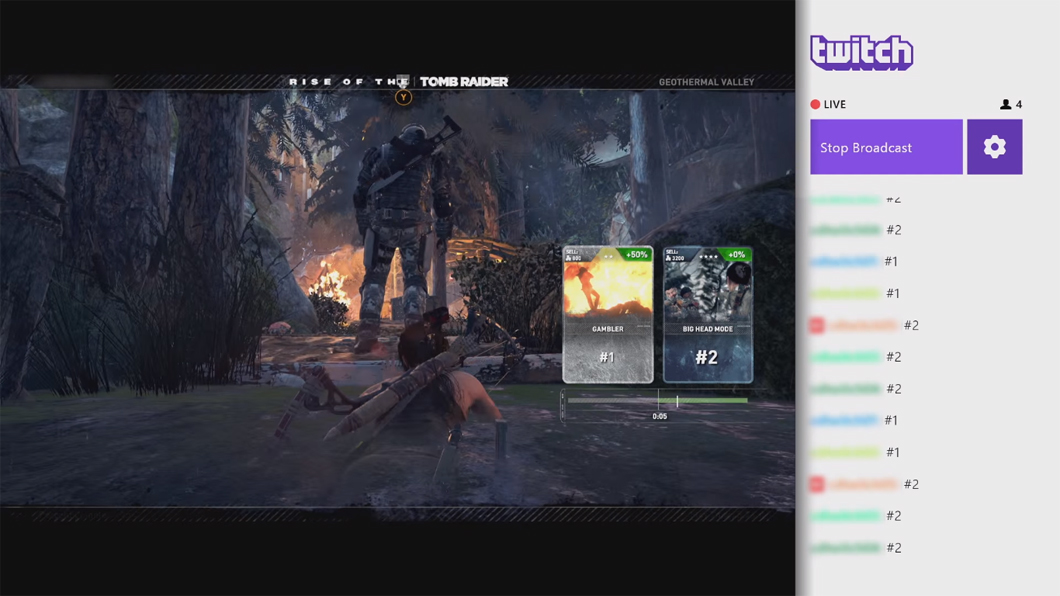
Task: Click the star rating on the Big Head Mode card
Action: tap(707, 256)
